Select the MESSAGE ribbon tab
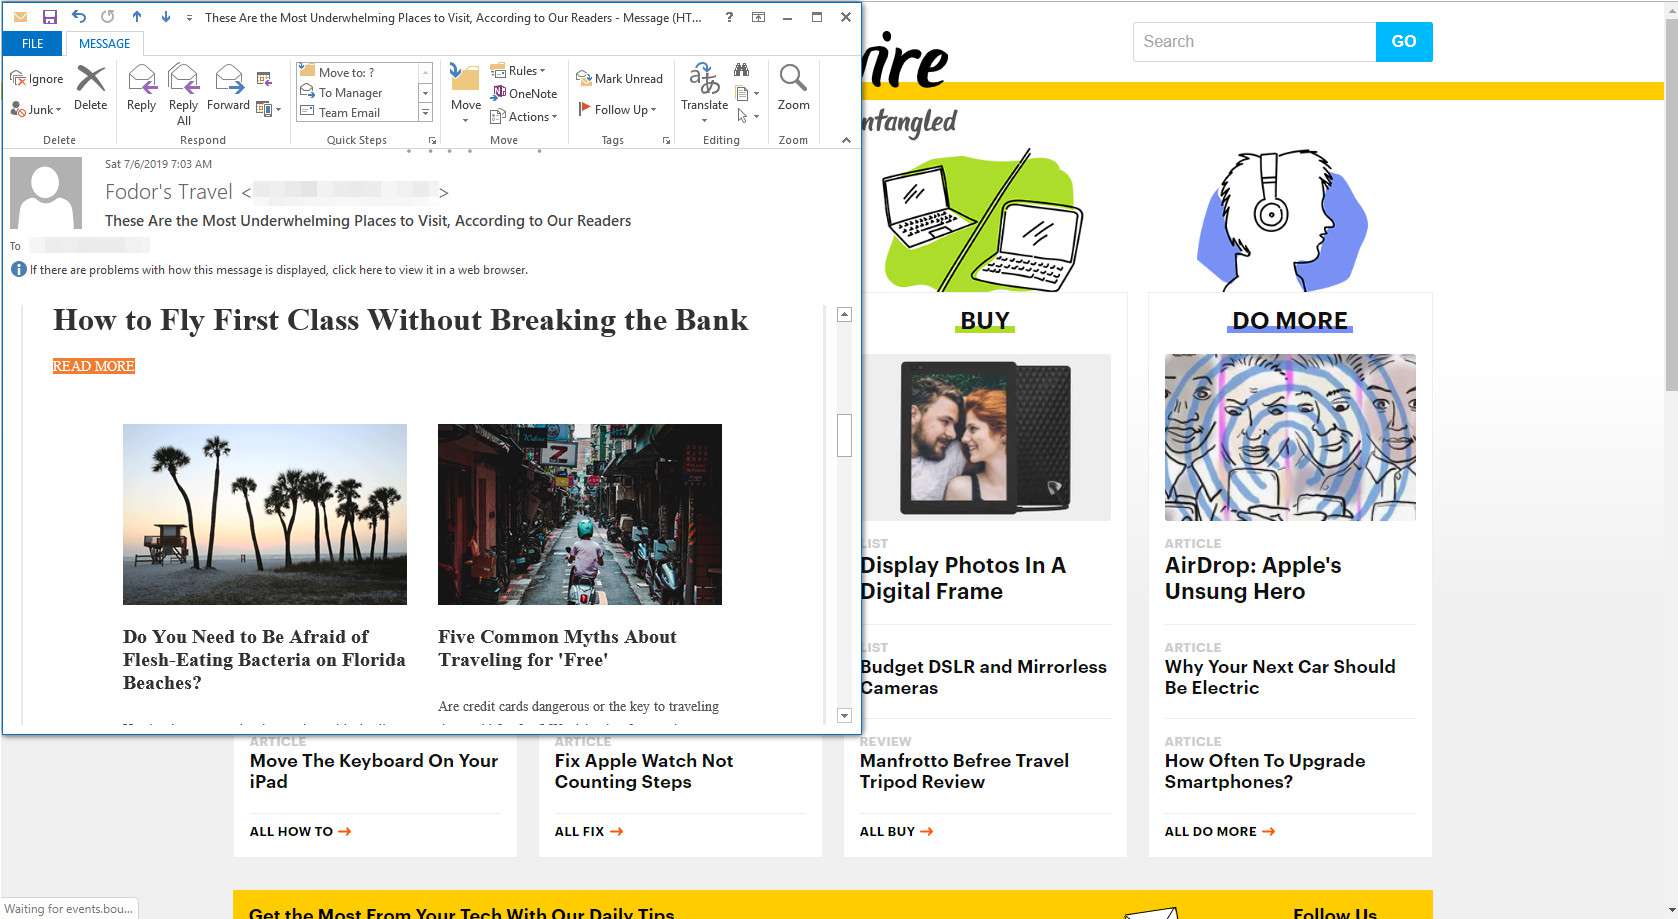This screenshot has width=1678, height=919. [104, 44]
